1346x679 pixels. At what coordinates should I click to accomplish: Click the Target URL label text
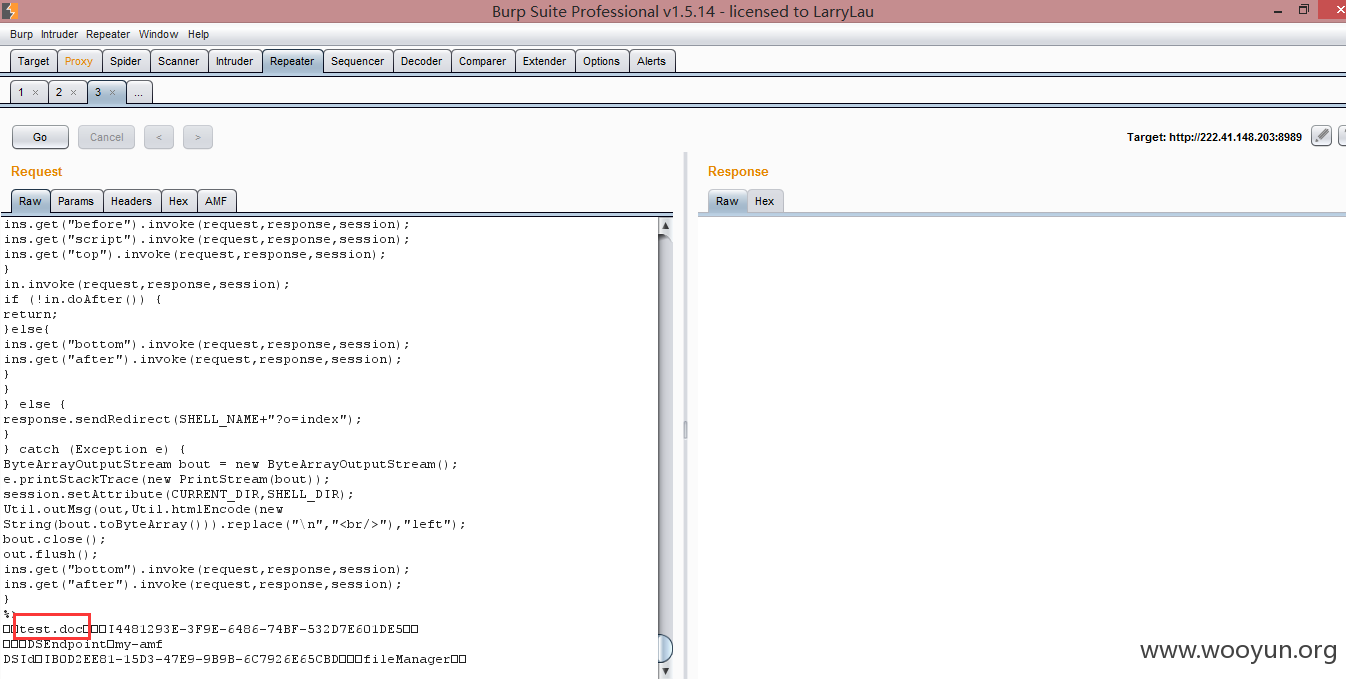coord(1214,137)
